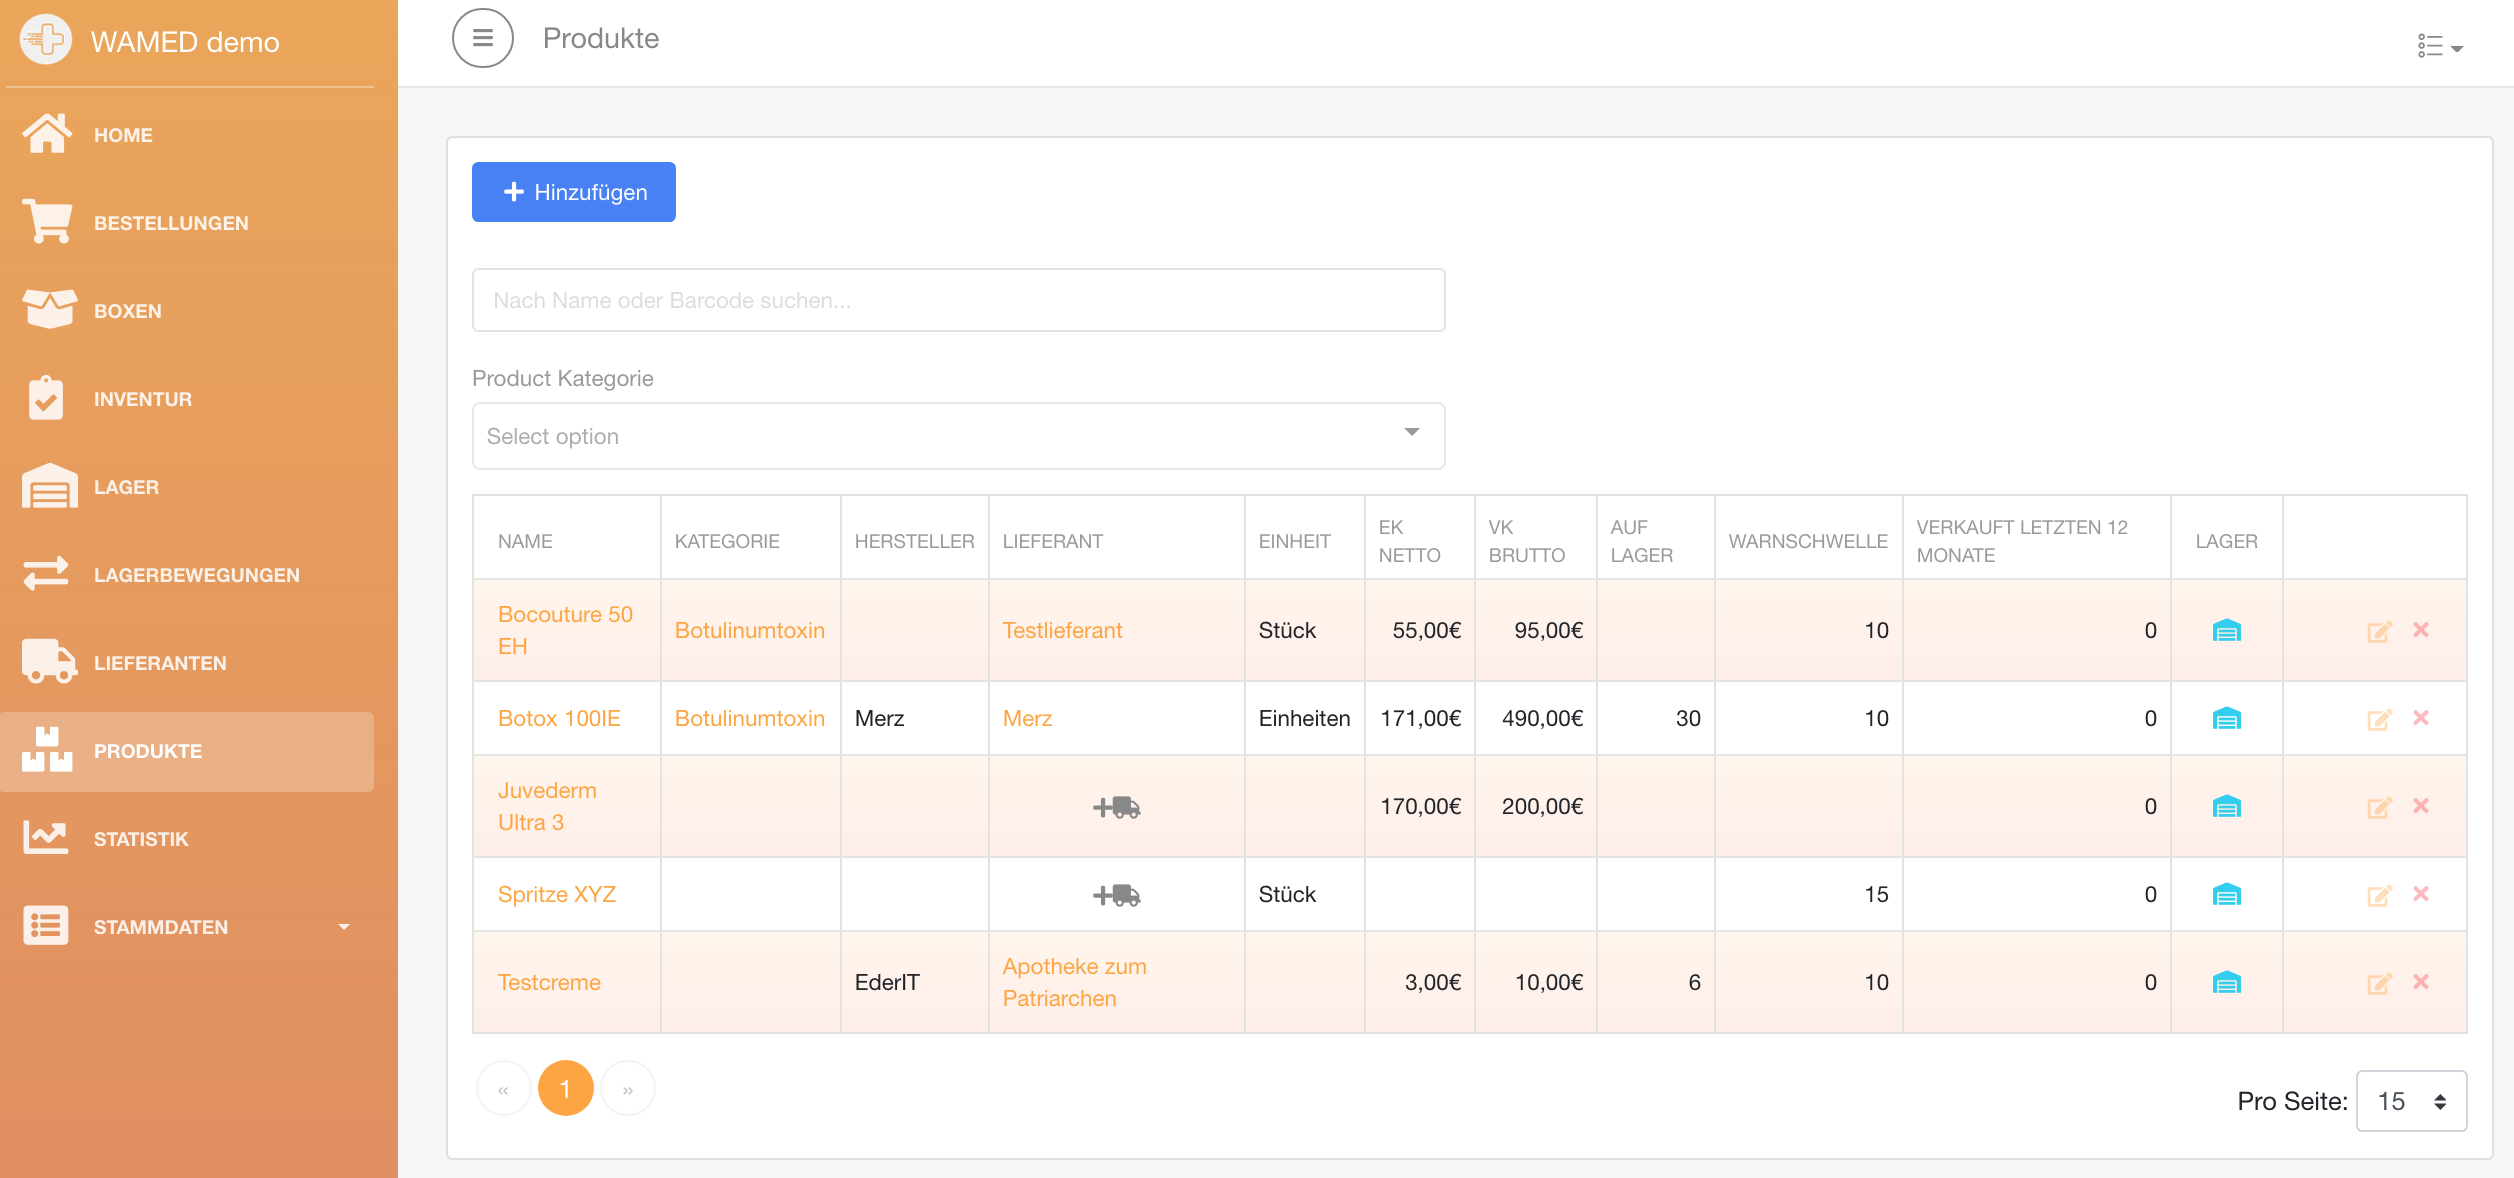The image size is (2514, 1178).
Task: Focus the name or barcode search field
Action: click(x=958, y=300)
